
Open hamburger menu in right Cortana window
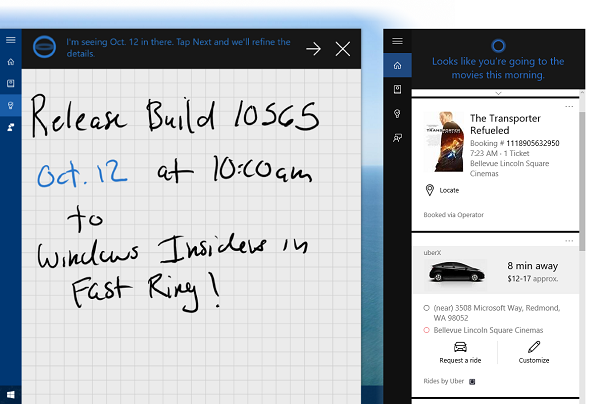398,41
